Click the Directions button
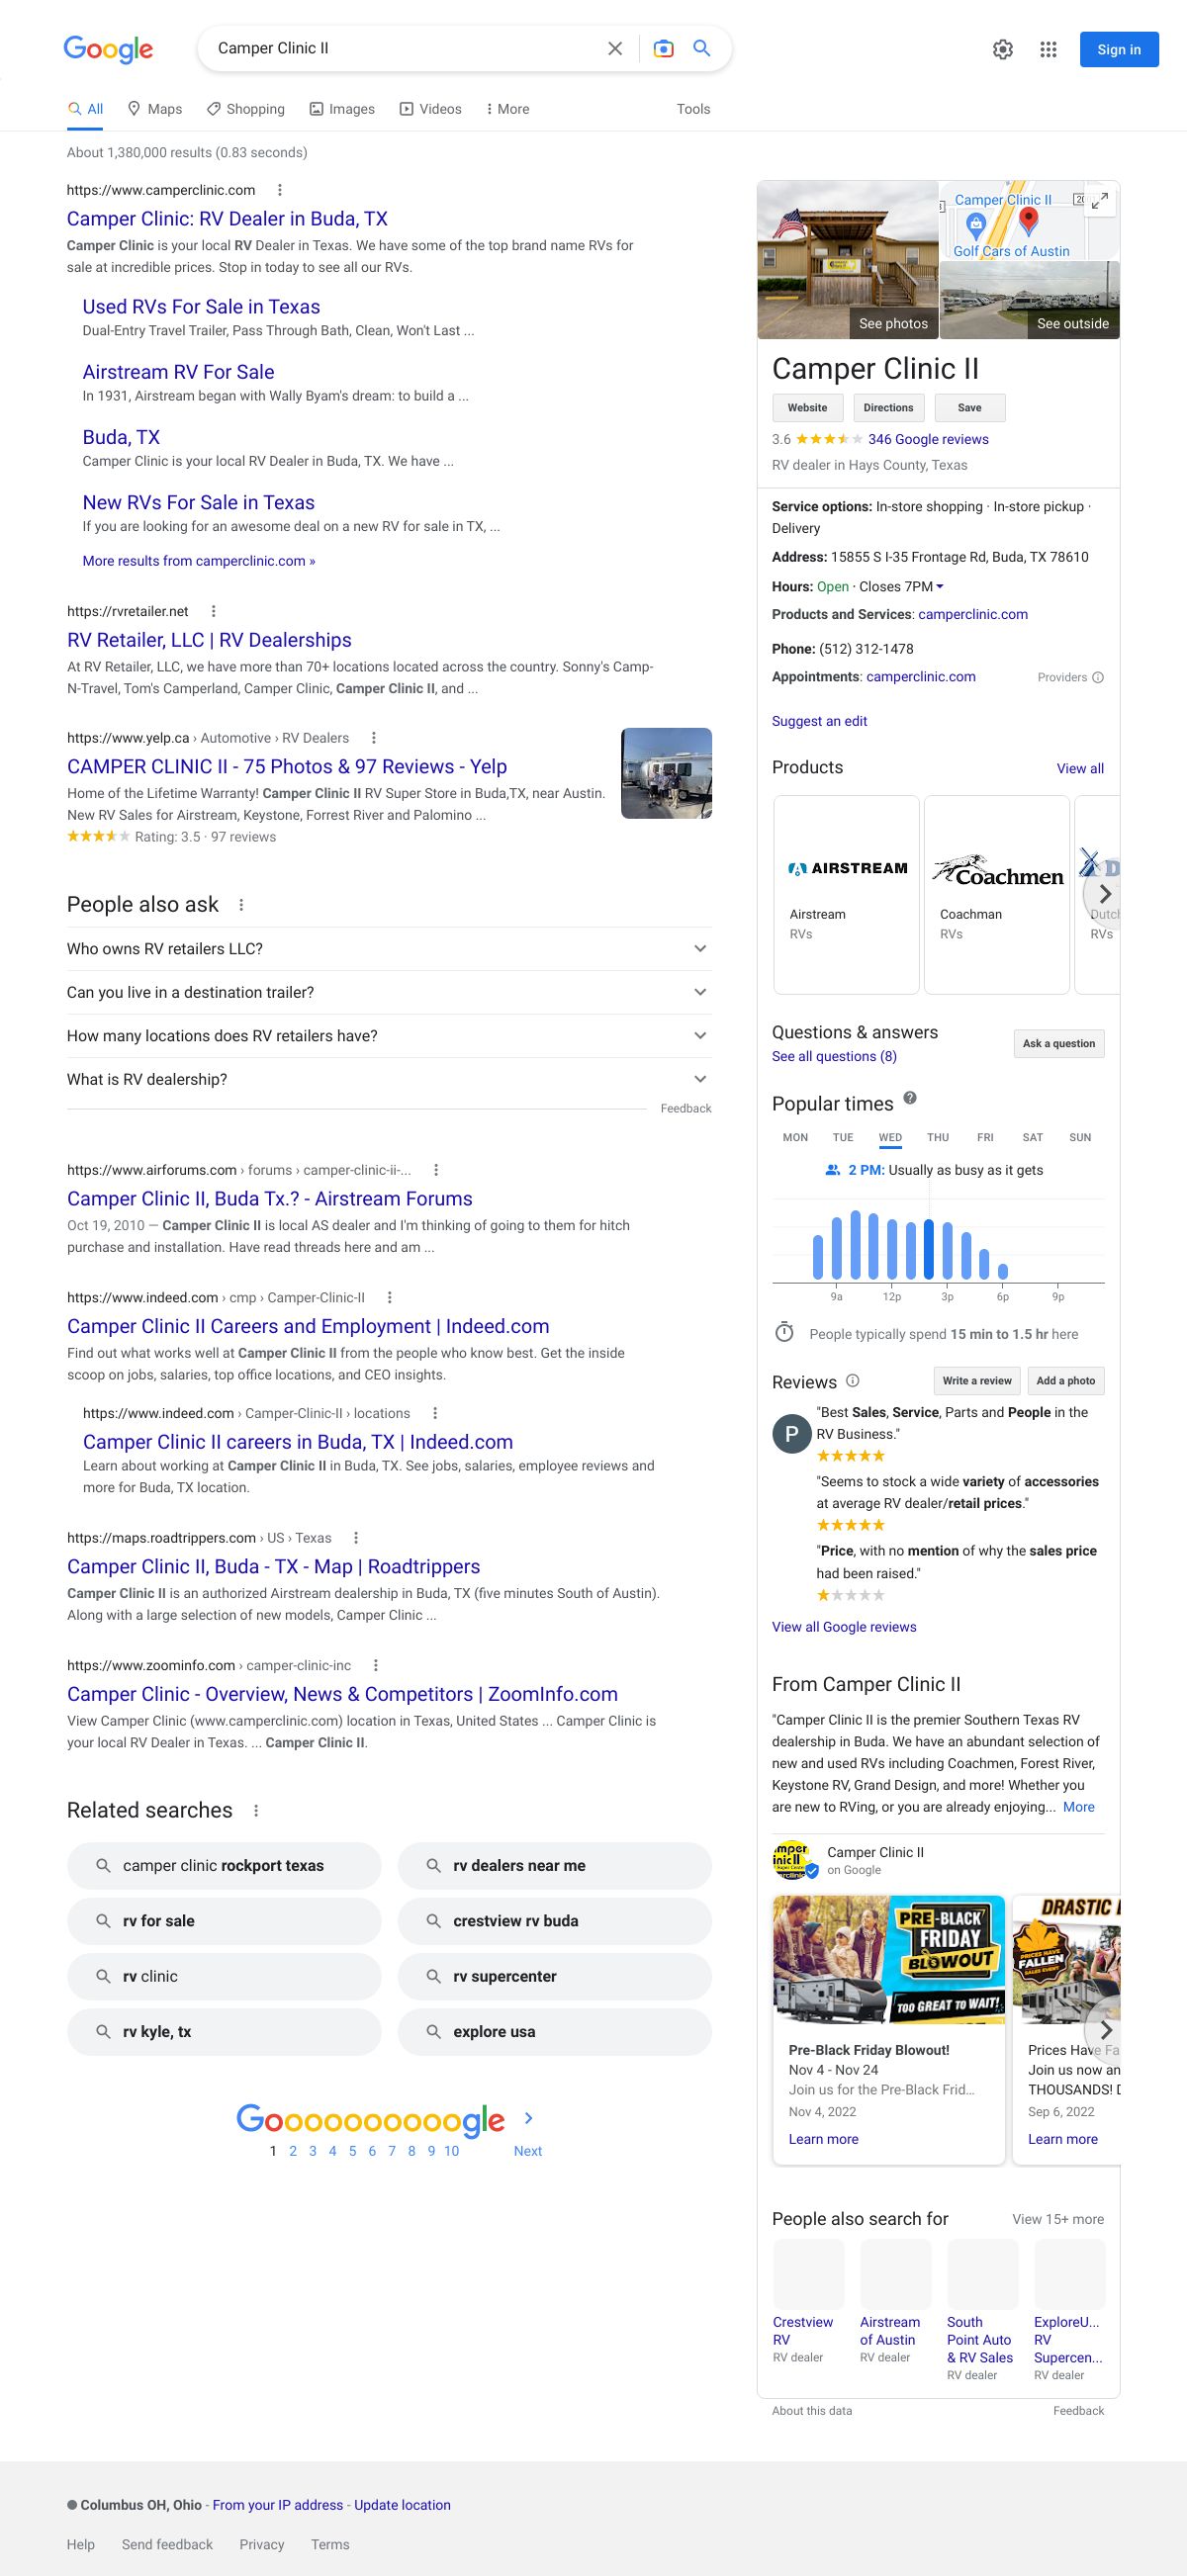The image size is (1187, 2576). [x=888, y=408]
